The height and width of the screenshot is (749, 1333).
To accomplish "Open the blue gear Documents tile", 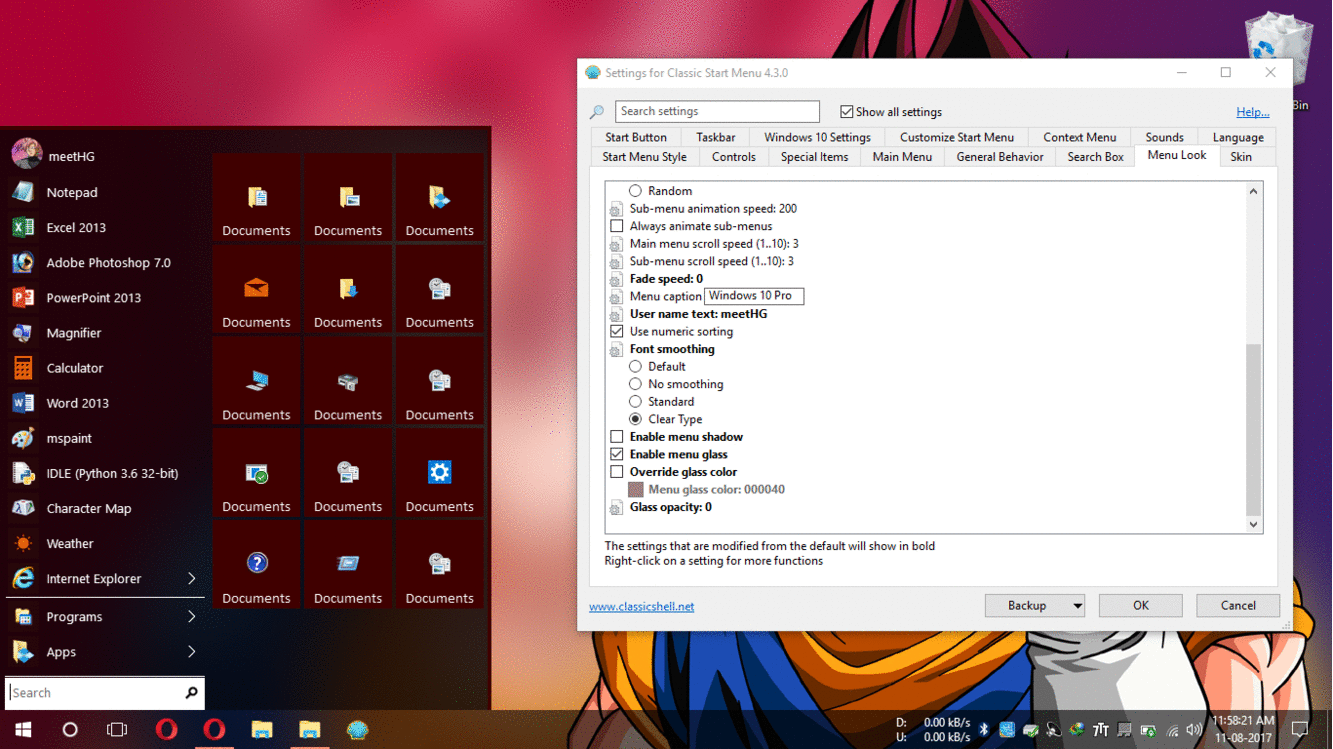I will click(439, 472).
